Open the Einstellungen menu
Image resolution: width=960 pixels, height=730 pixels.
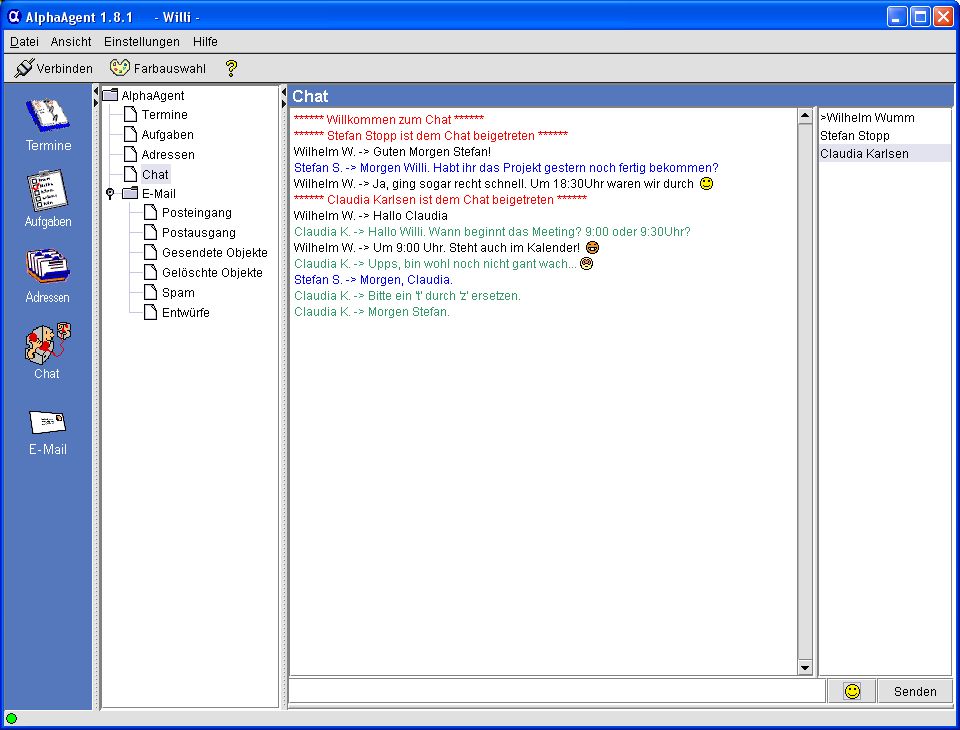(x=141, y=42)
